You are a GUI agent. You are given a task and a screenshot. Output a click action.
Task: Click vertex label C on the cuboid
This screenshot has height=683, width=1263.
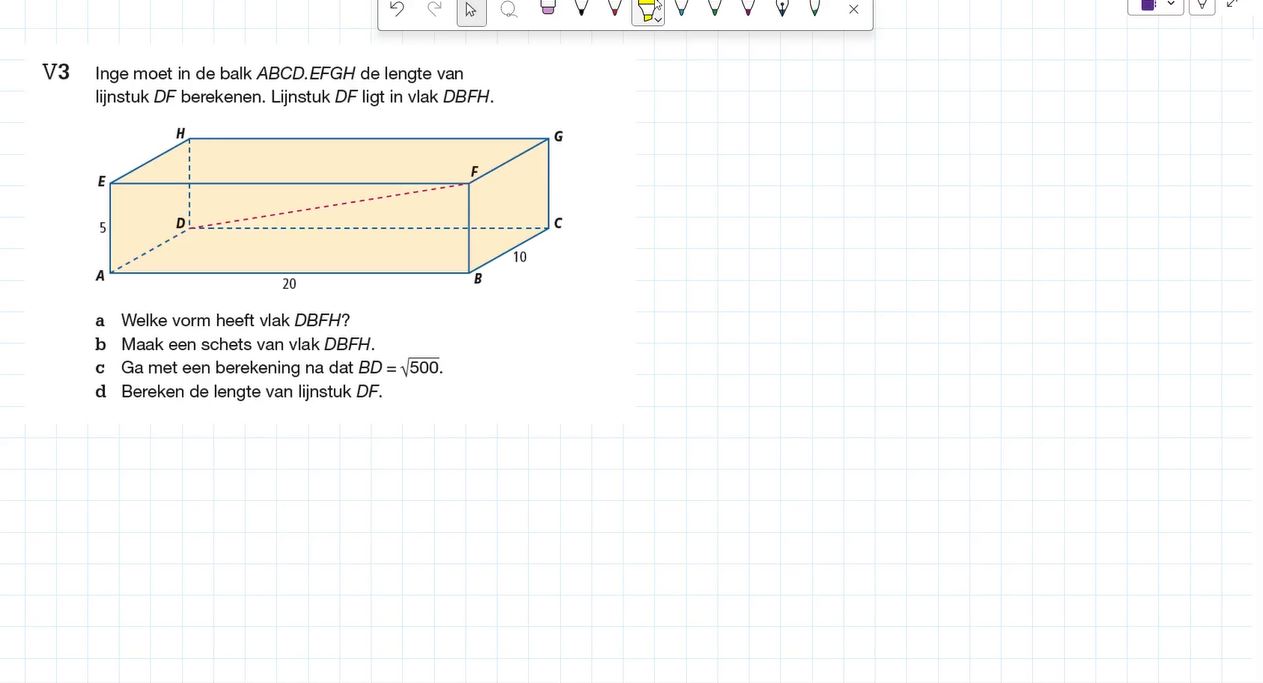click(558, 223)
